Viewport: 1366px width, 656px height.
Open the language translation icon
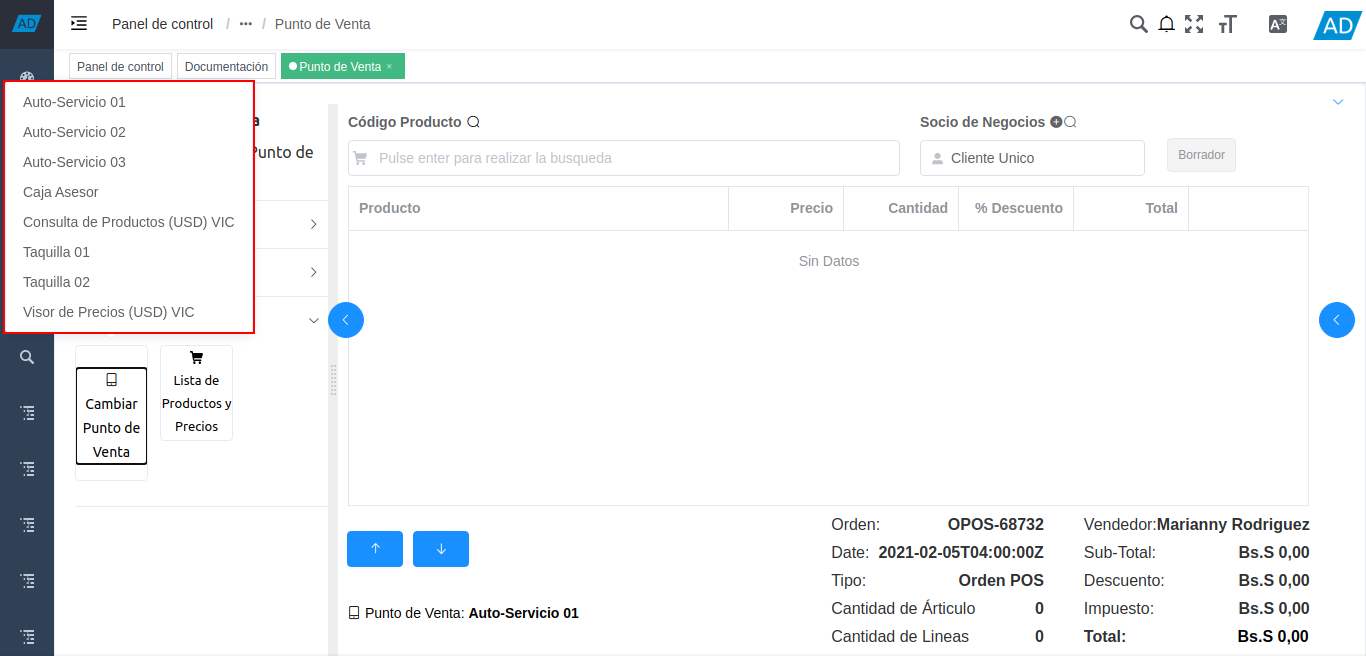(x=1277, y=24)
